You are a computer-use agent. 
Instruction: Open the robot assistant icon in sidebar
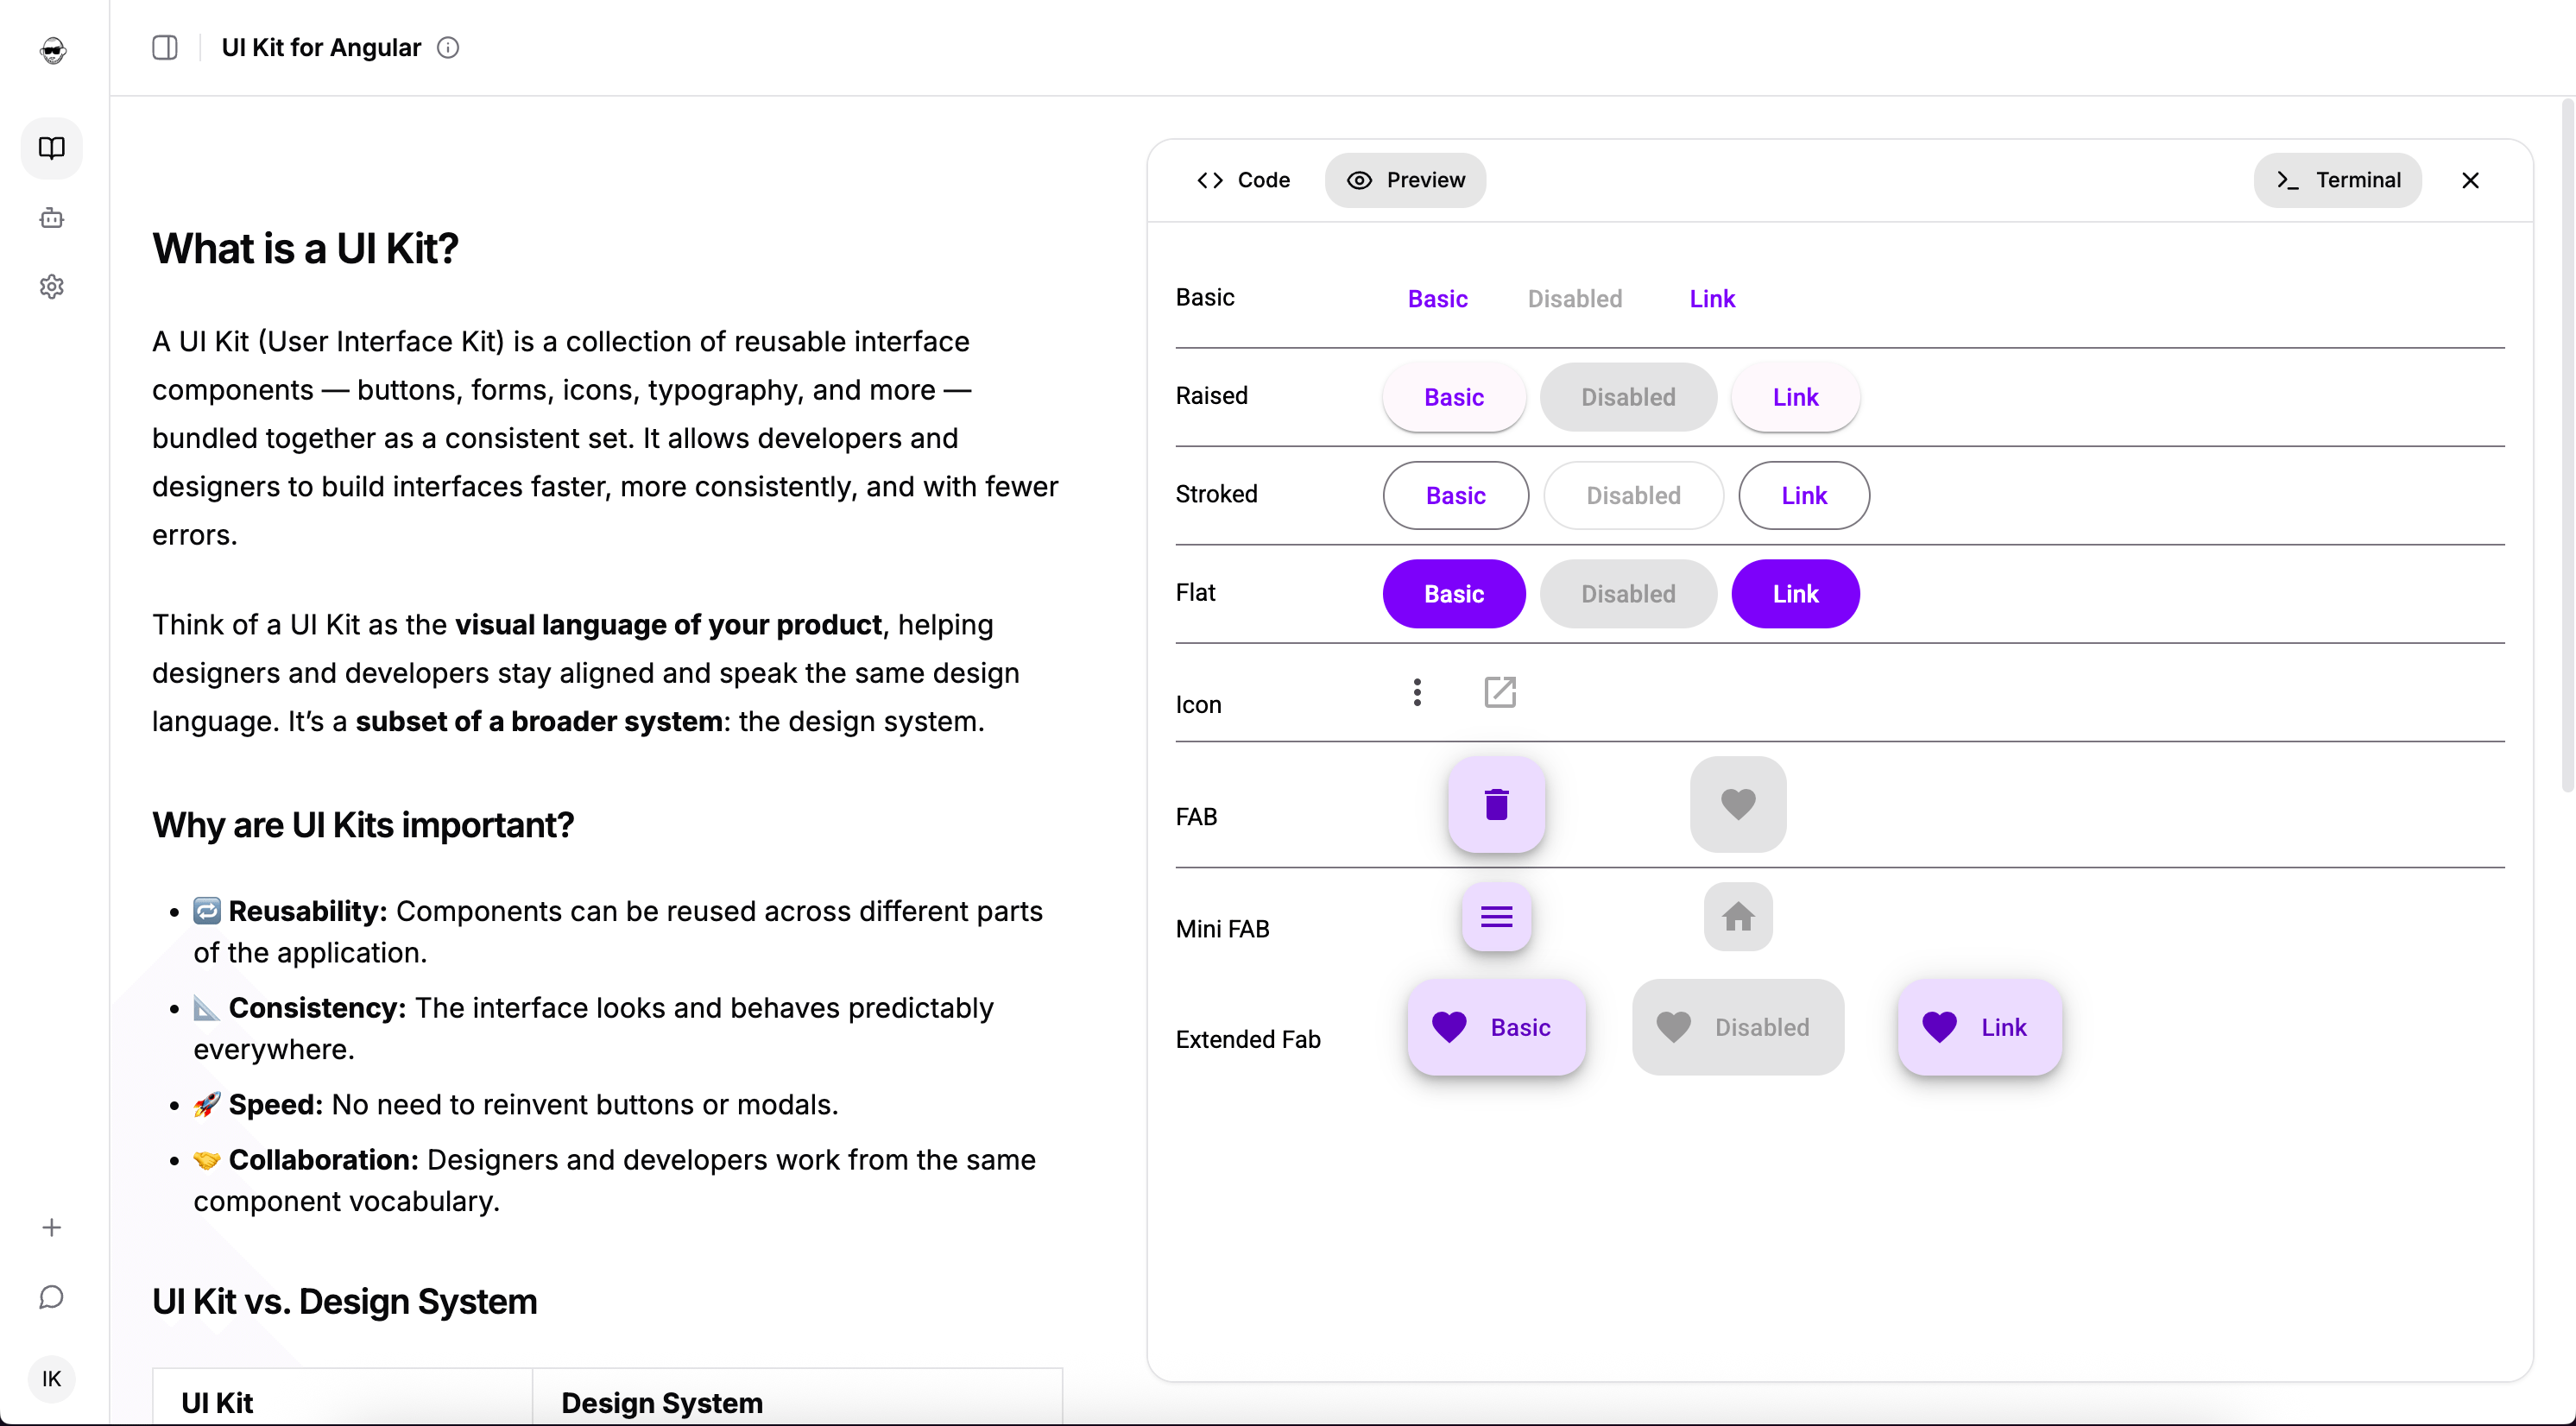click(52, 218)
